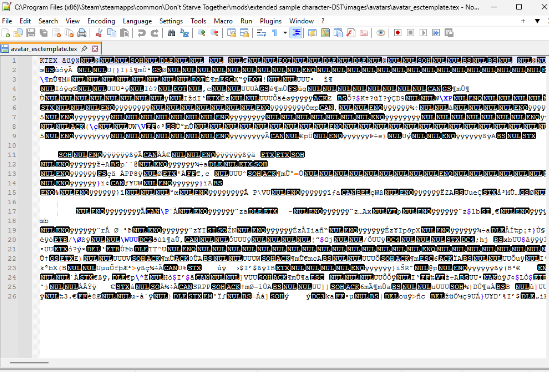Zoom in on the editor text
The width and height of the screenshot is (549, 372).
(201, 33)
